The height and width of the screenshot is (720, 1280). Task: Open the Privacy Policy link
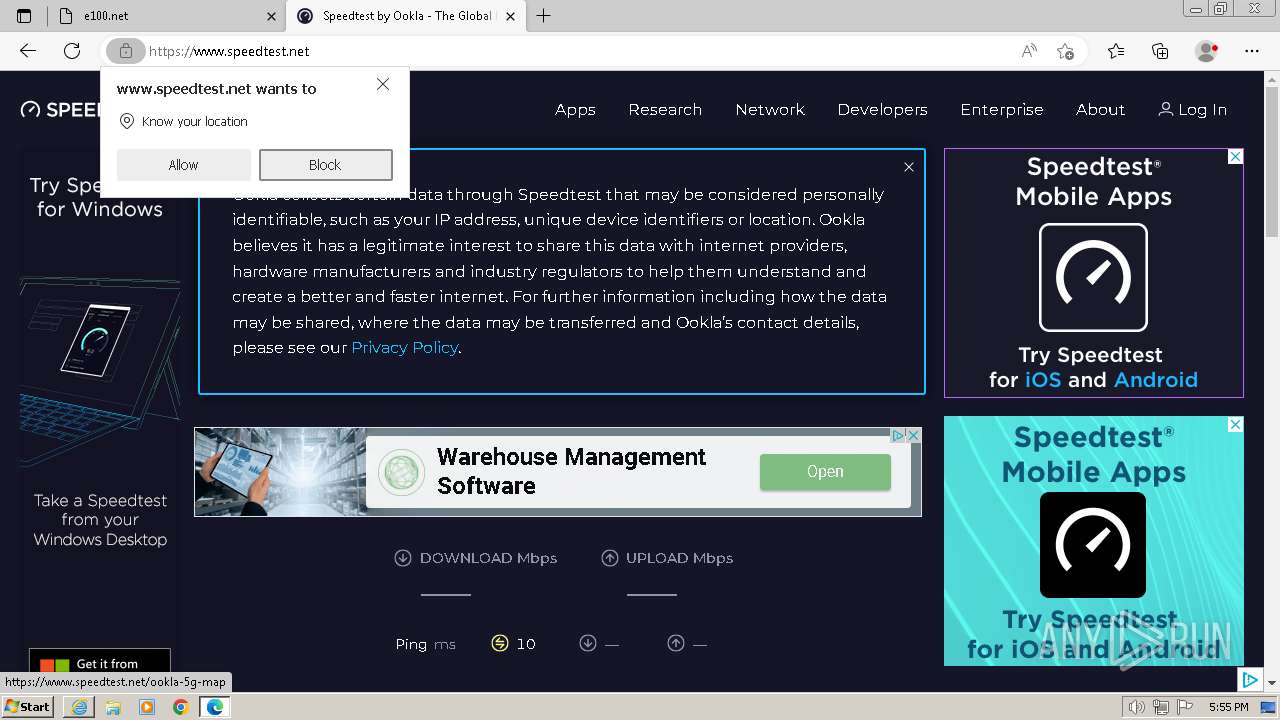tap(404, 347)
